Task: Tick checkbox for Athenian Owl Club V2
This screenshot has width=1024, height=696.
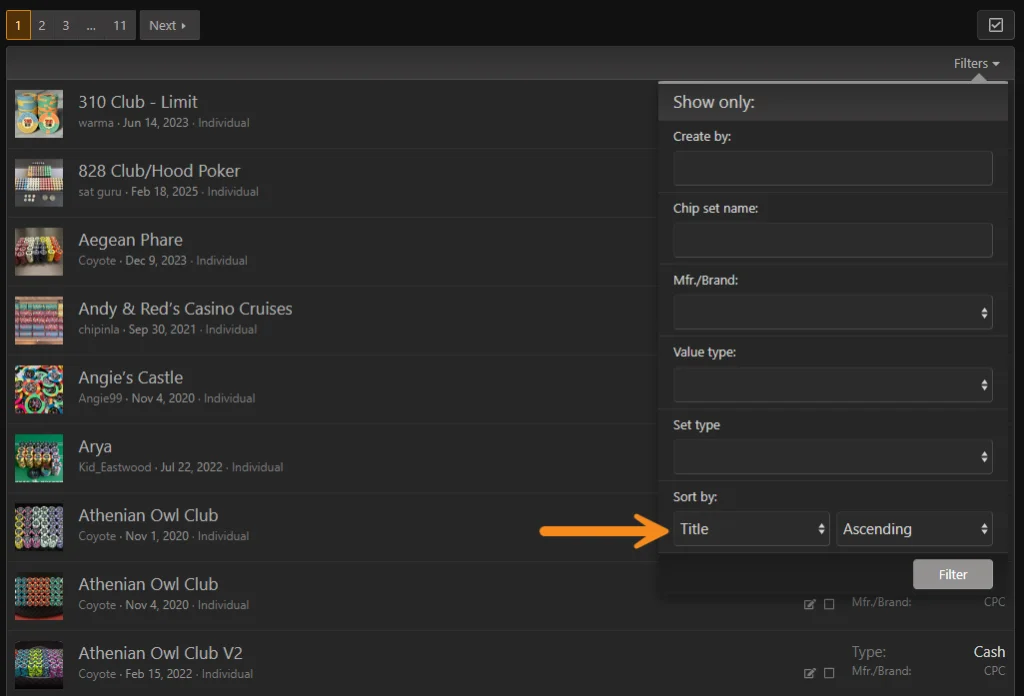Action: point(829,673)
